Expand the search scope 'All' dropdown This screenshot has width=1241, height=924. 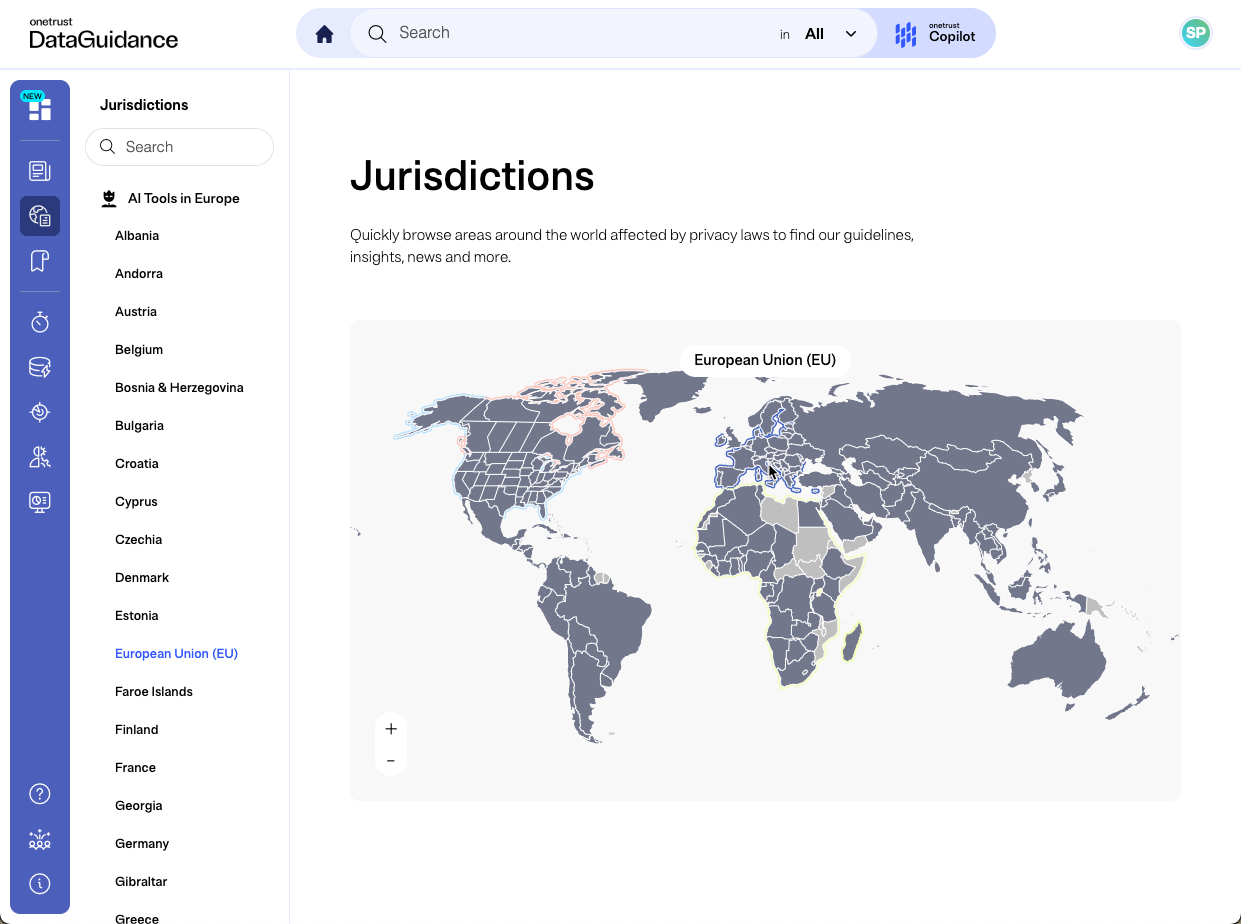[x=830, y=34]
